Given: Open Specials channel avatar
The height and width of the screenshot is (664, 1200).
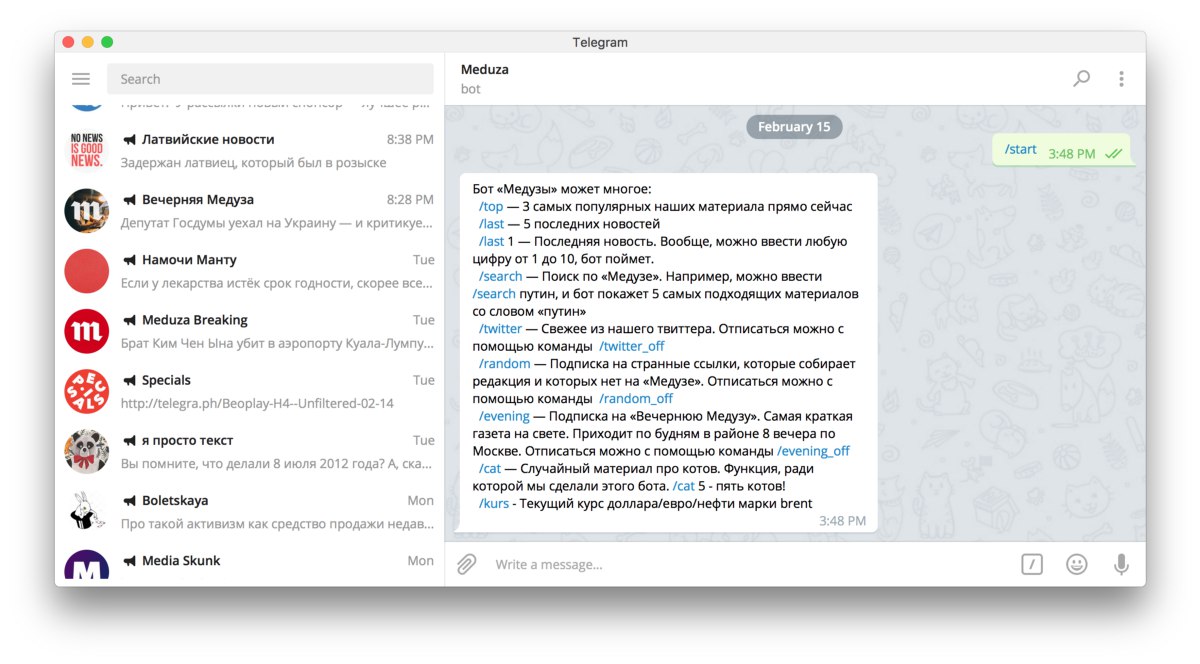Looking at the screenshot, I should click(87, 391).
